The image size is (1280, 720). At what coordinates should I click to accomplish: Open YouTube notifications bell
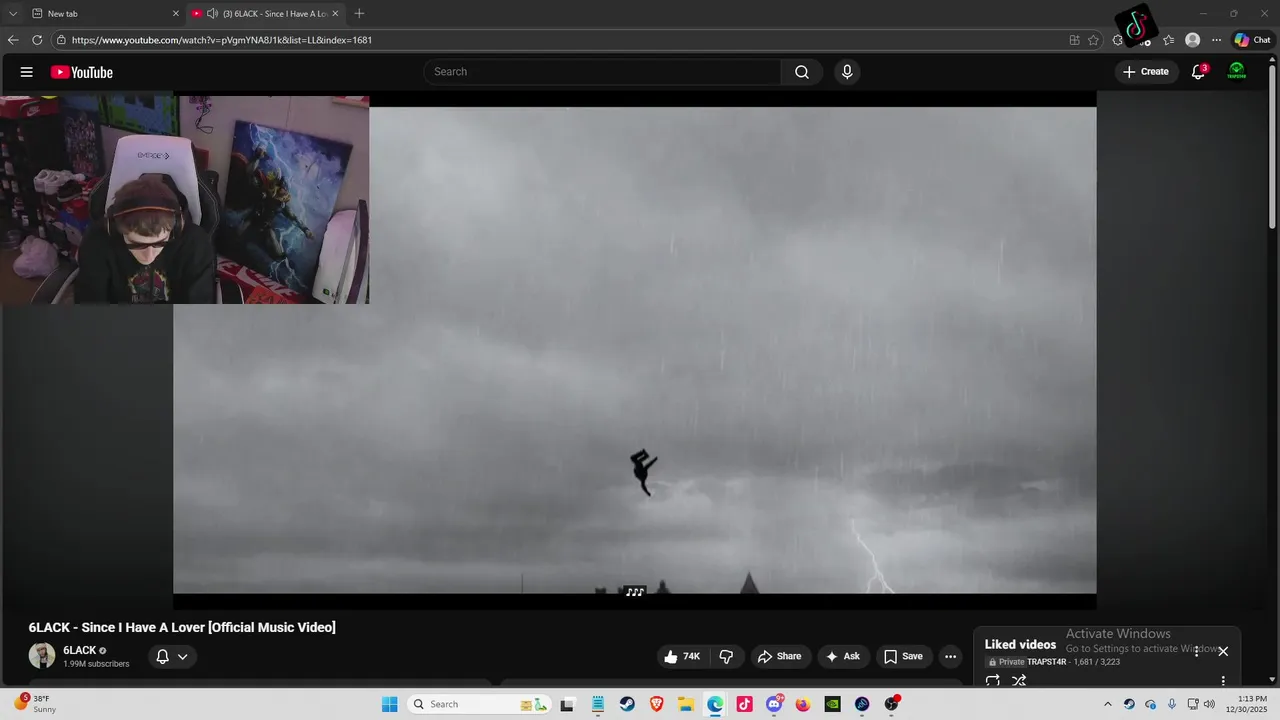(x=1198, y=72)
